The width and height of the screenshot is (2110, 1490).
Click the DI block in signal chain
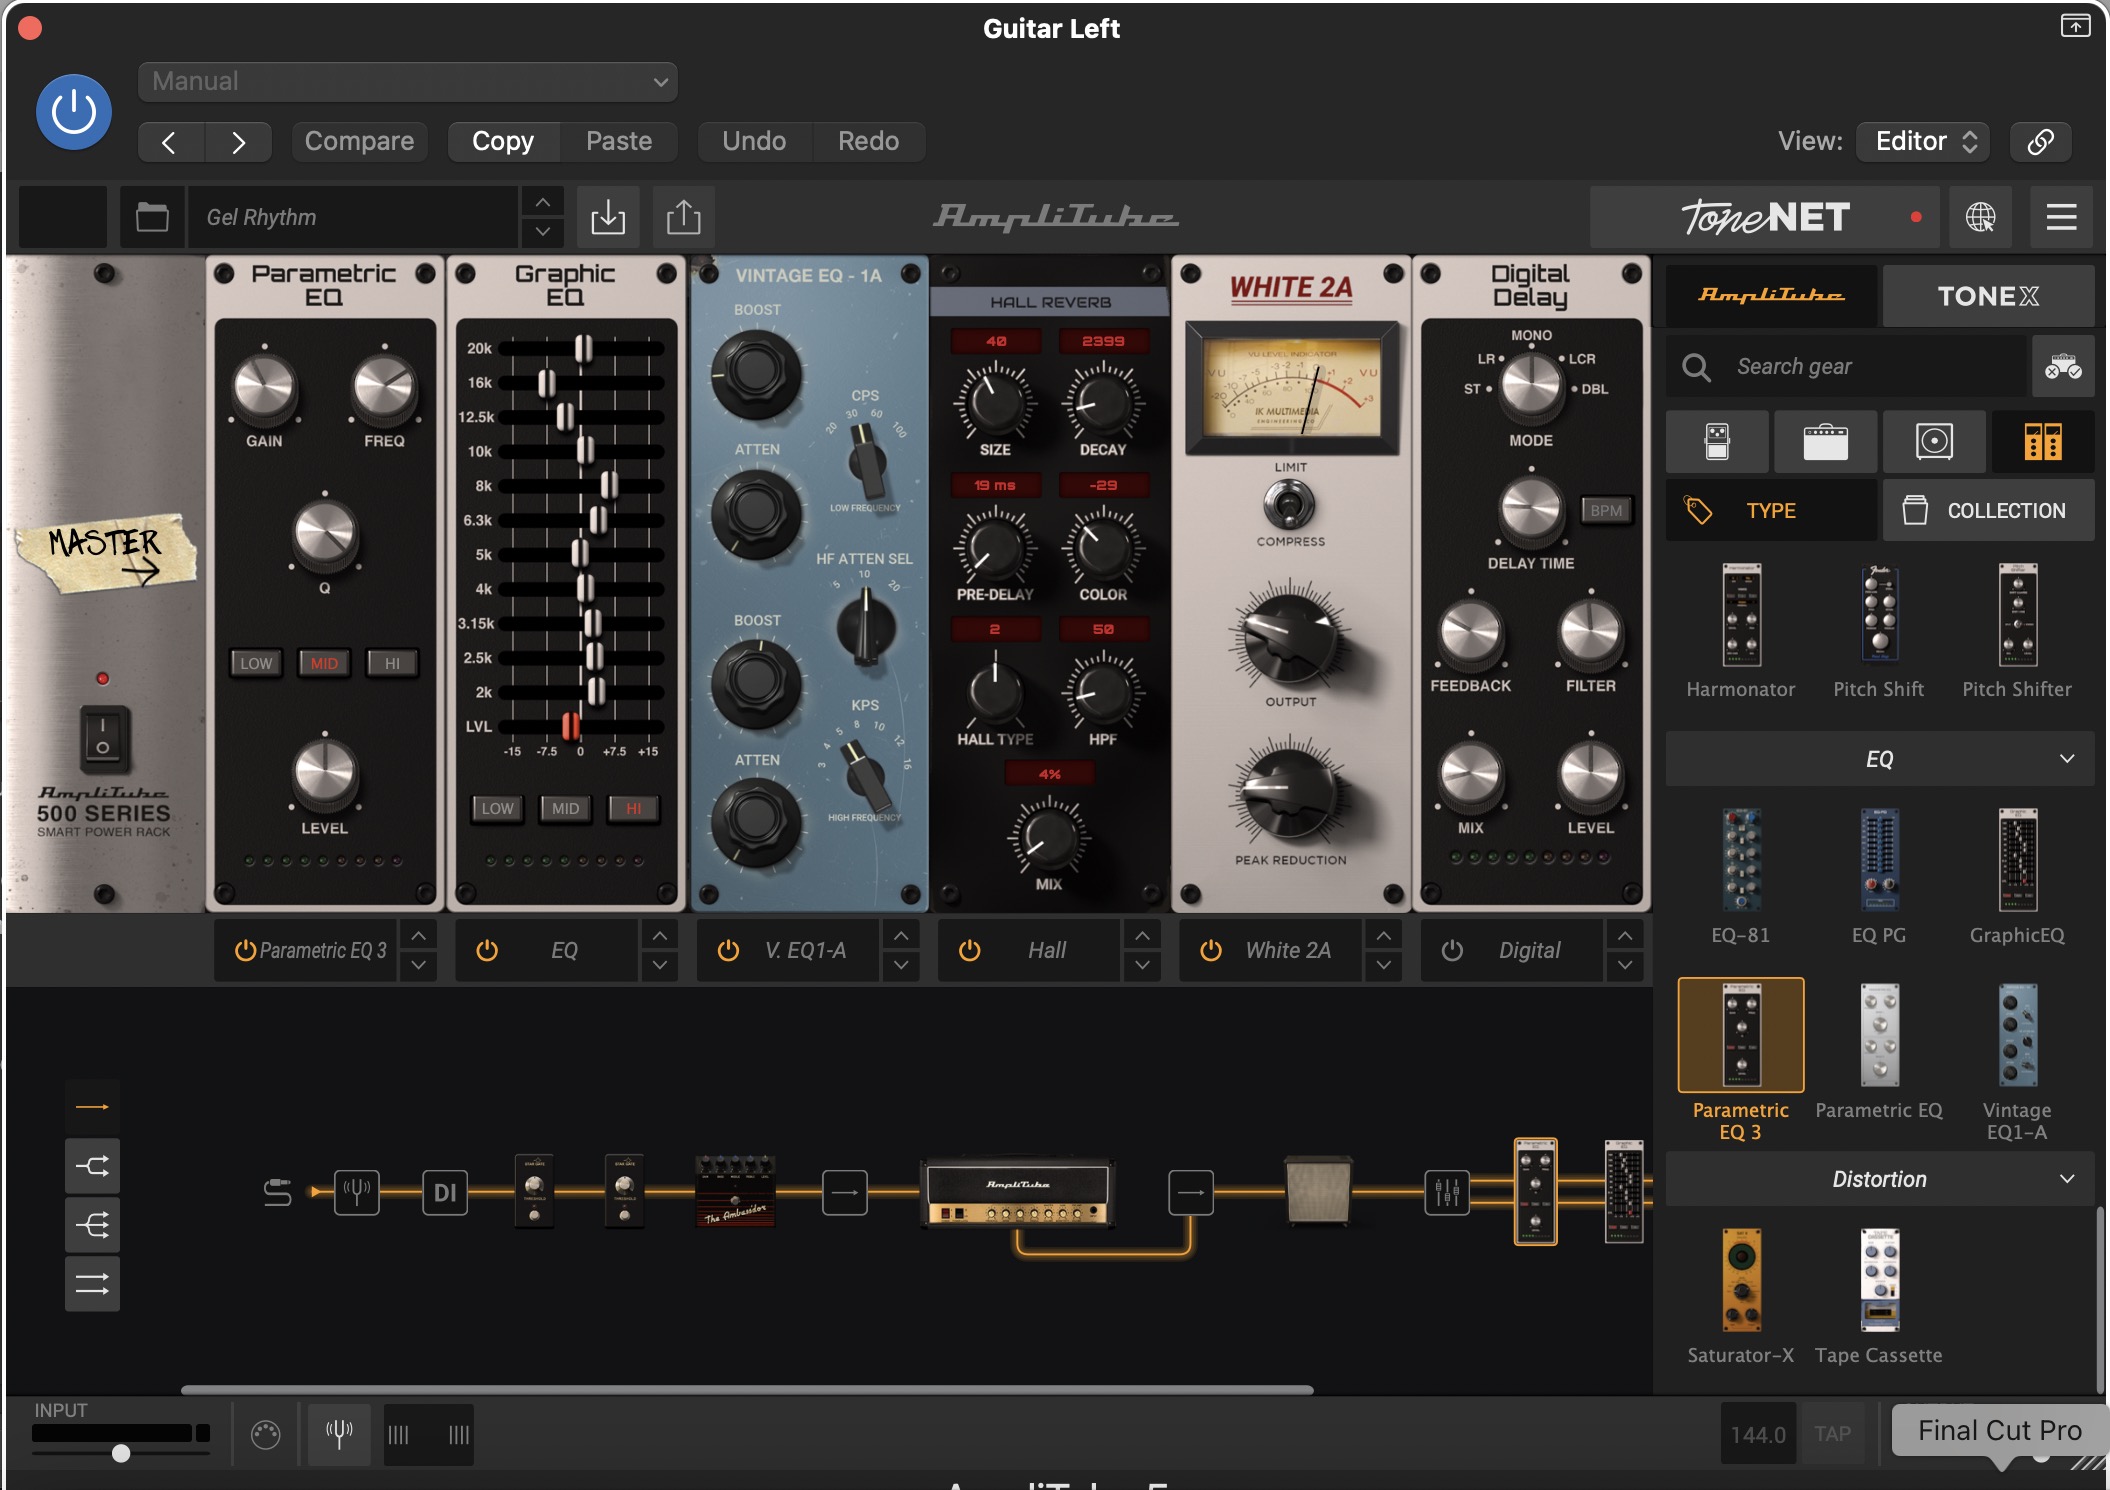coord(445,1192)
